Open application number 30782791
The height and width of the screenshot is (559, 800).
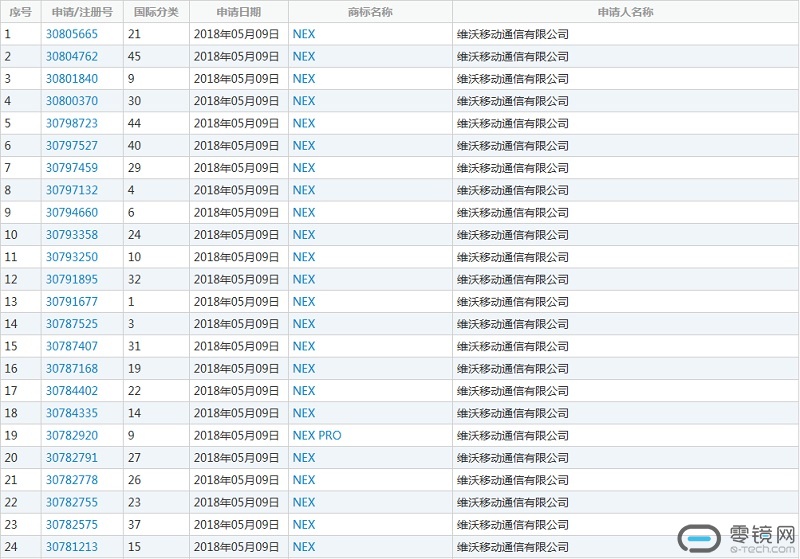pyautogui.click(x=71, y=458)
